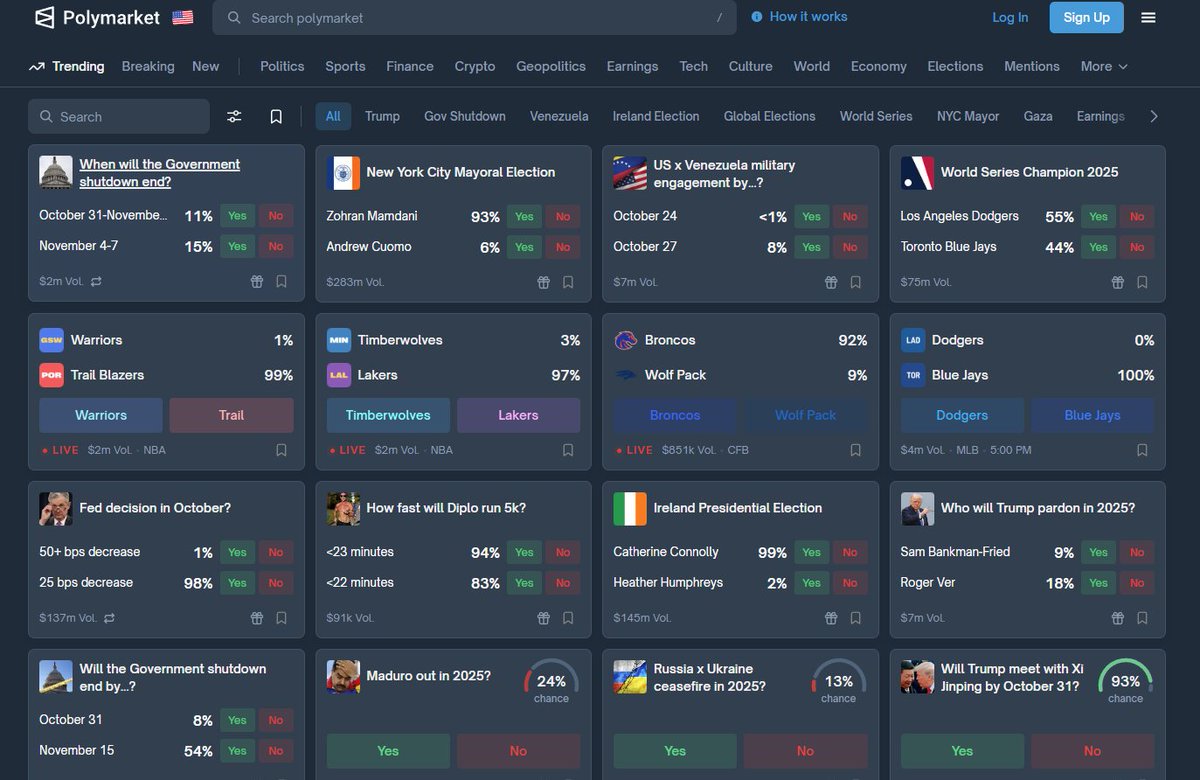Switch to the Breaking tab
Image resolution: width=1200 pixels, height=780 pixels.
(148, 66)
